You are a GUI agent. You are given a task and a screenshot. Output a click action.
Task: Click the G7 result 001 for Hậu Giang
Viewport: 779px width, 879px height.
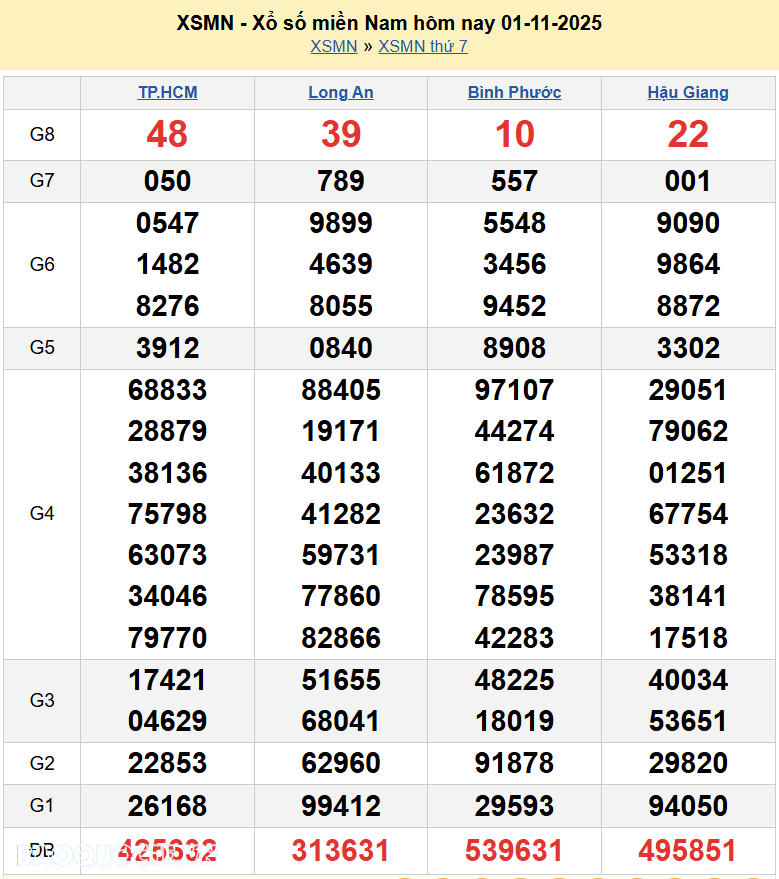[688, 181]
